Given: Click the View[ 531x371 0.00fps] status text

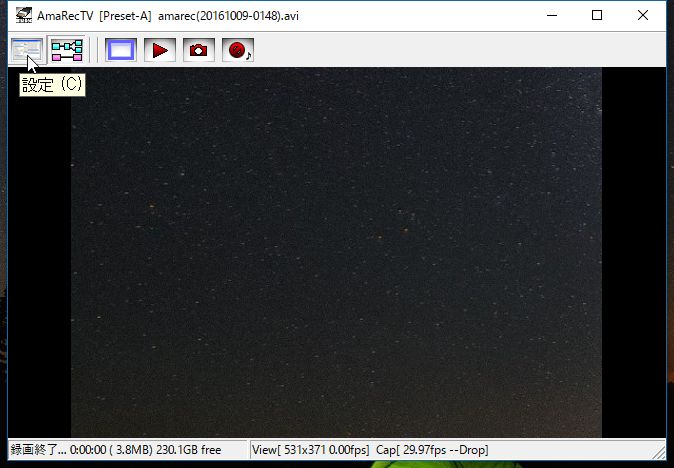Looking at the screenshot, I should click(310, 450).
